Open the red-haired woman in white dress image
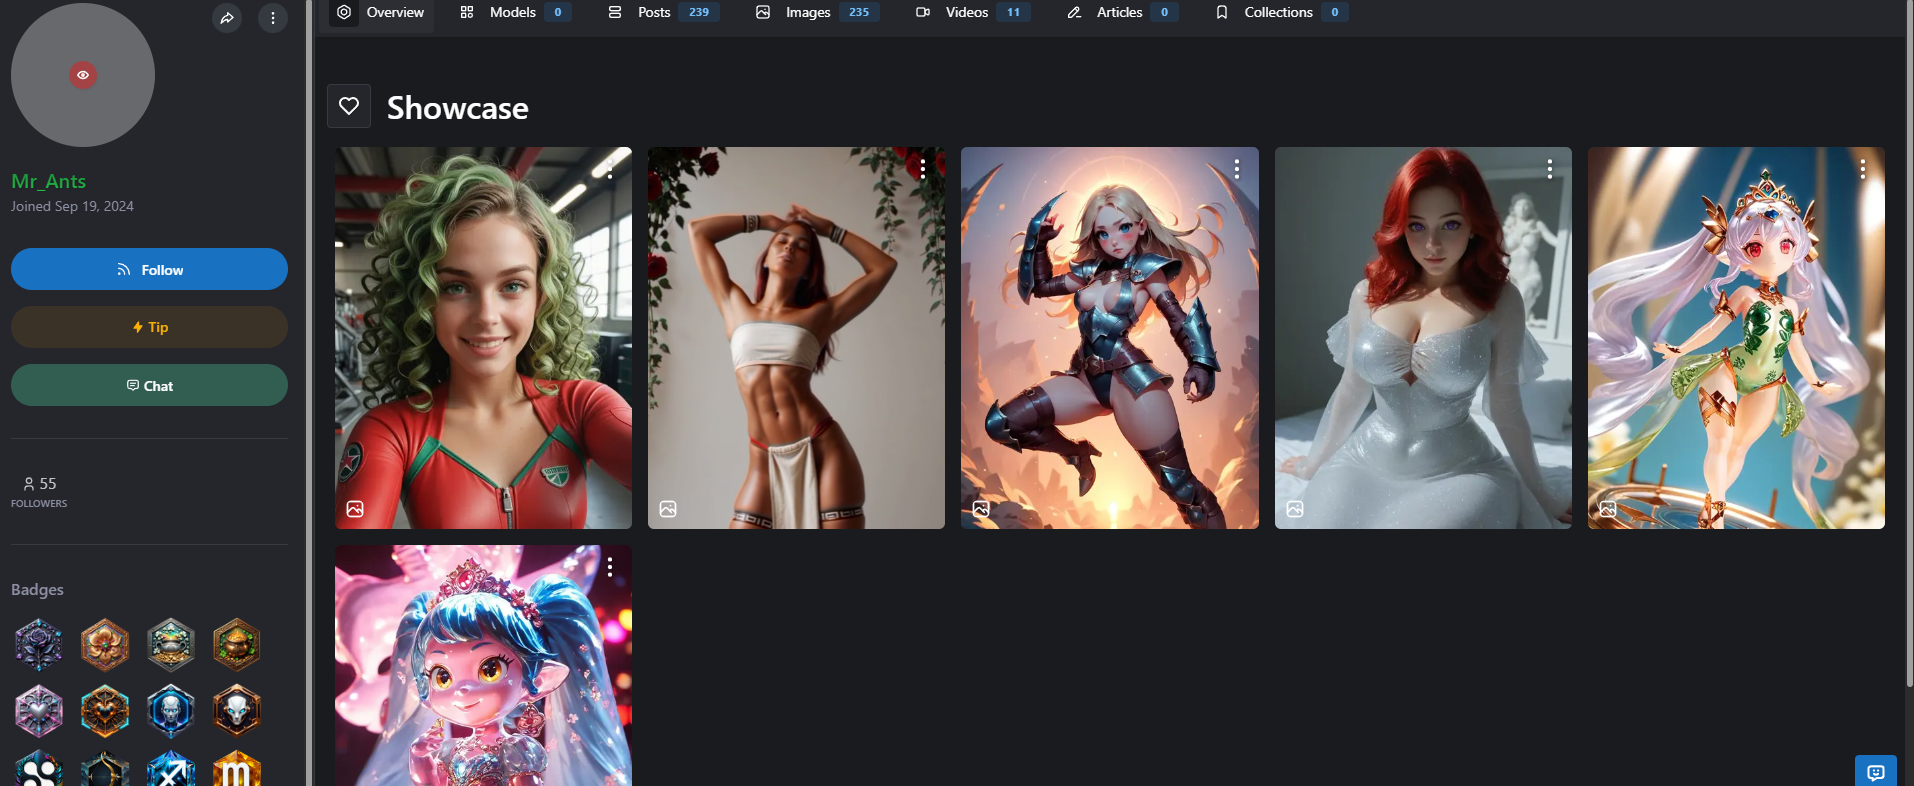This screenshot has height=786, width=1914. 1423,338
